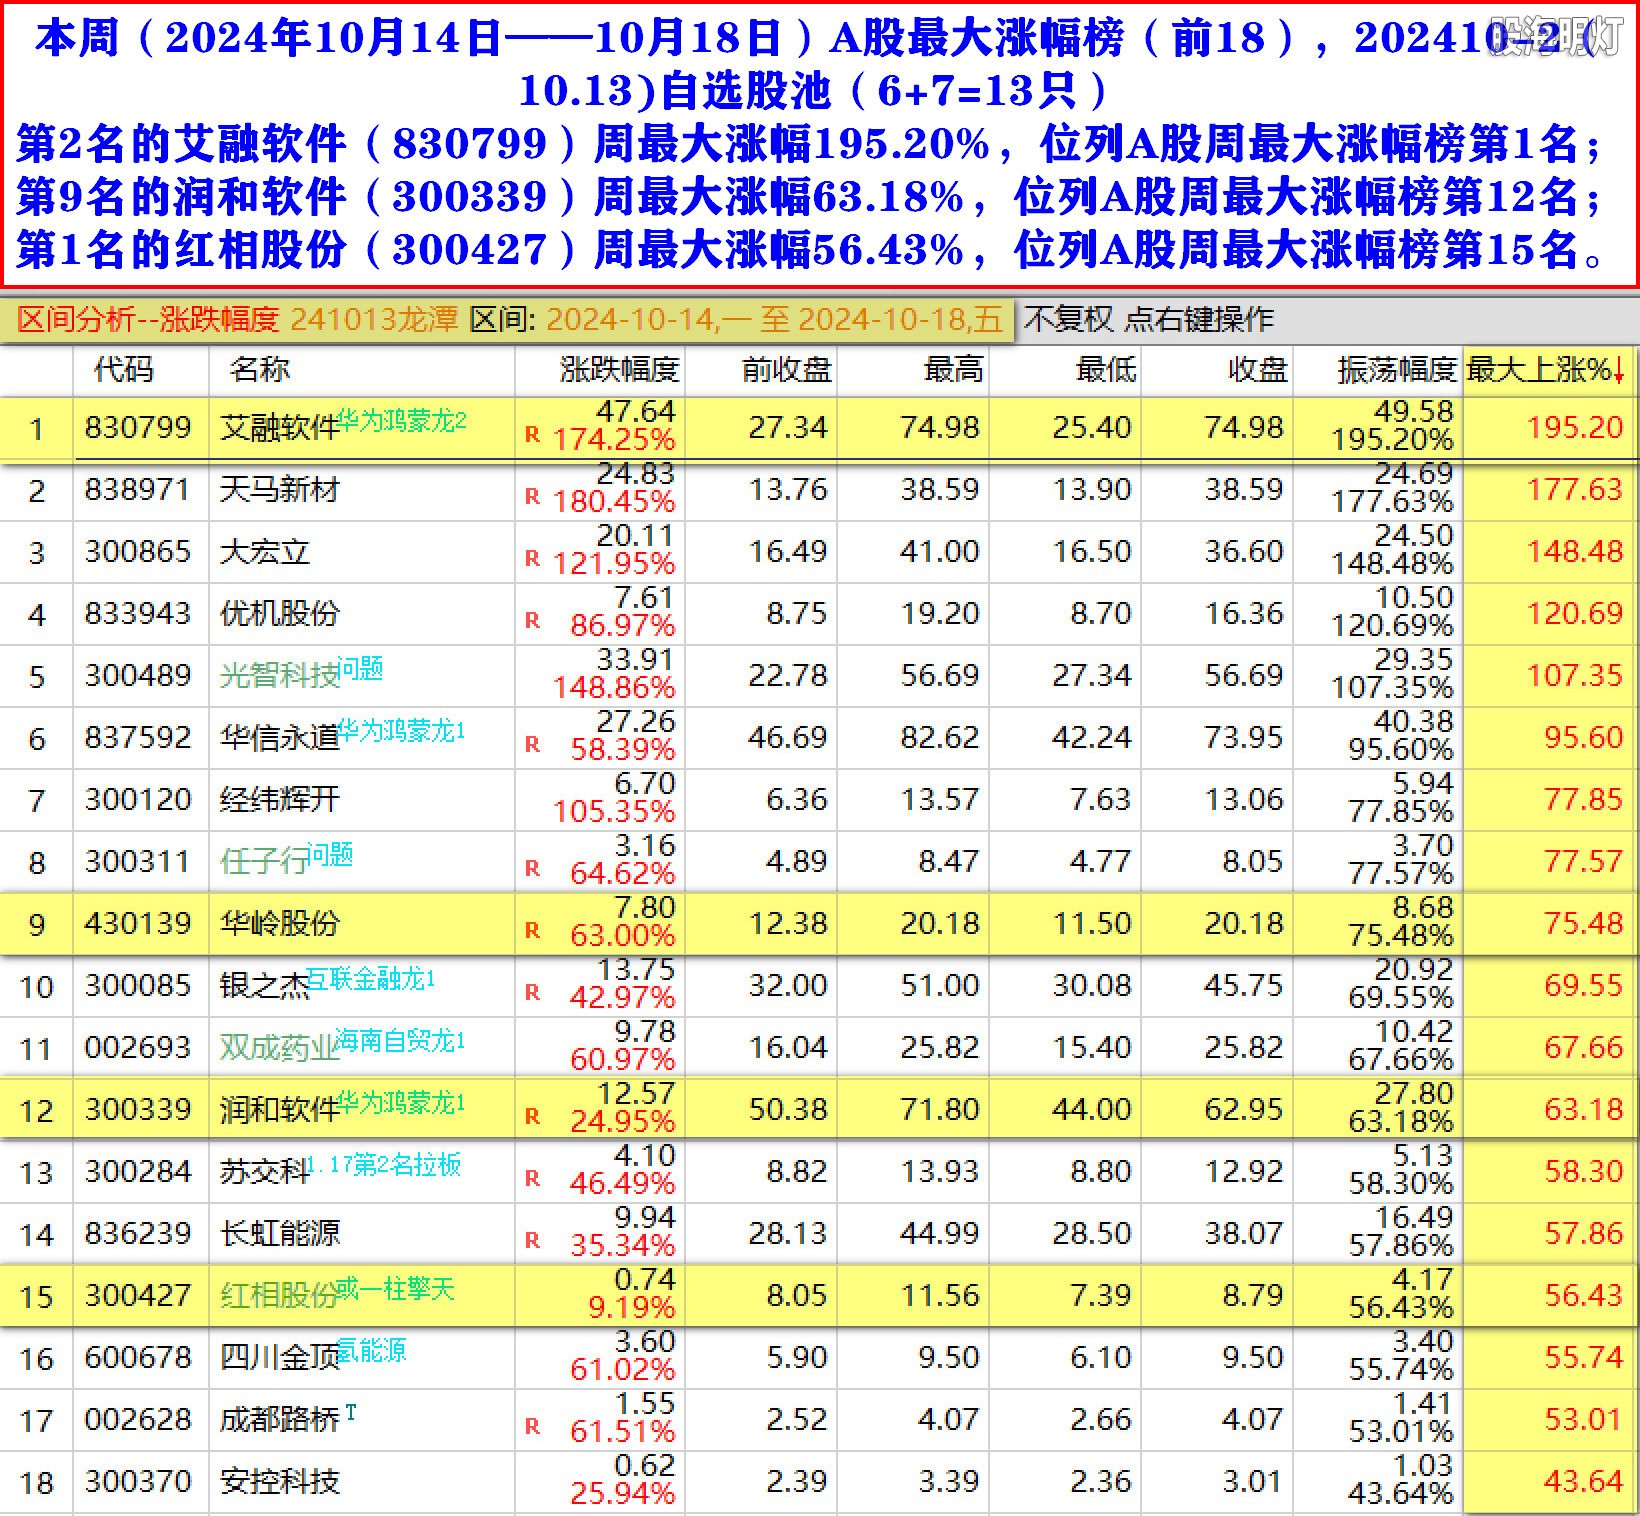The image size is (1640, 1516).
Task: Select stock name 银之杰
Action: click(x=265, y=986)
